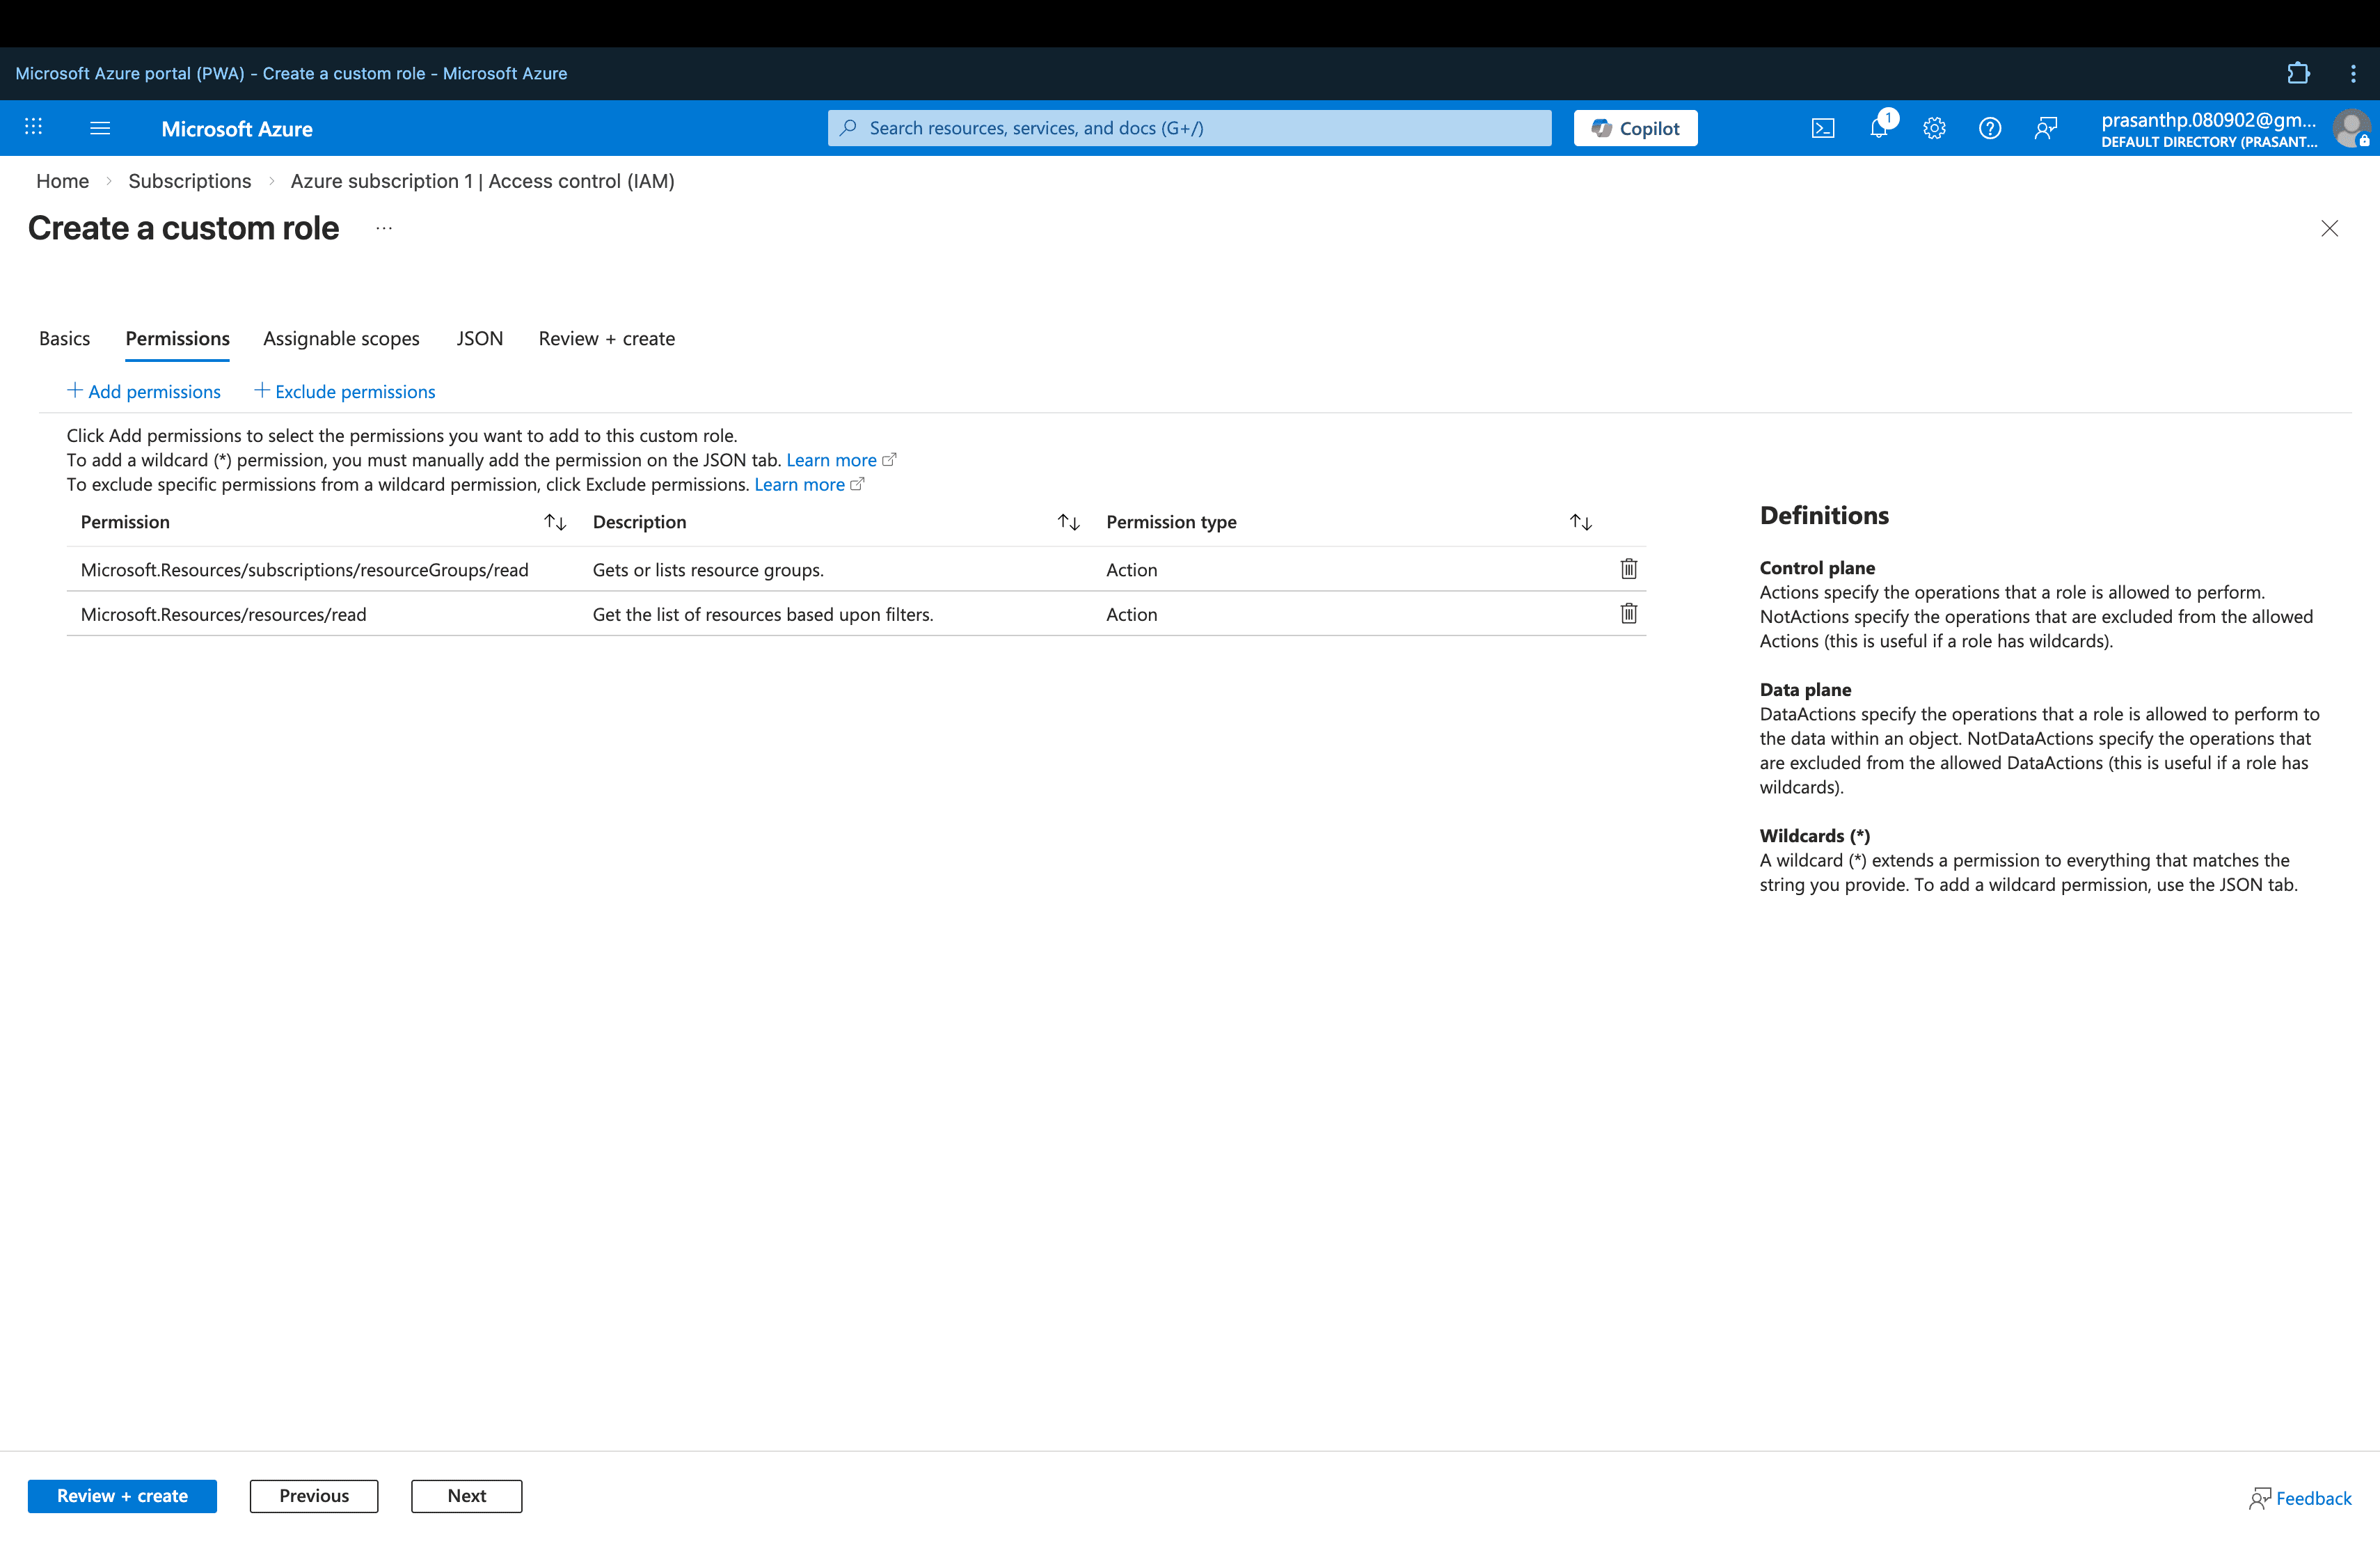Switch to the Assignable scopes tab
This screenshot has width=2380, height=1541.
[341, 339]
